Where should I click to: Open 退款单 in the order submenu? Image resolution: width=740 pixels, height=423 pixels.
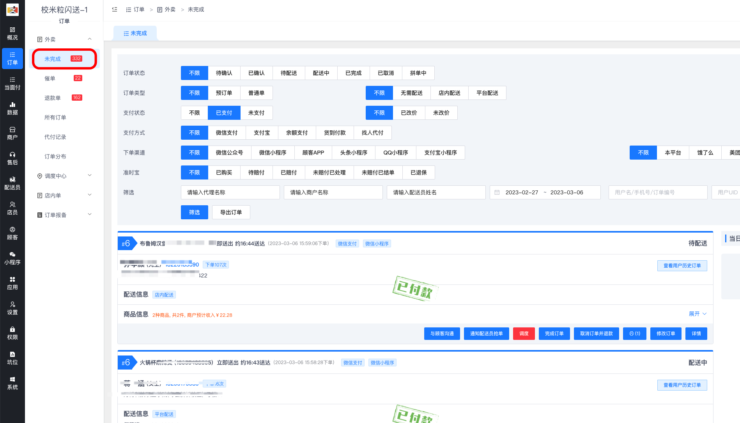tap(51, 97)
